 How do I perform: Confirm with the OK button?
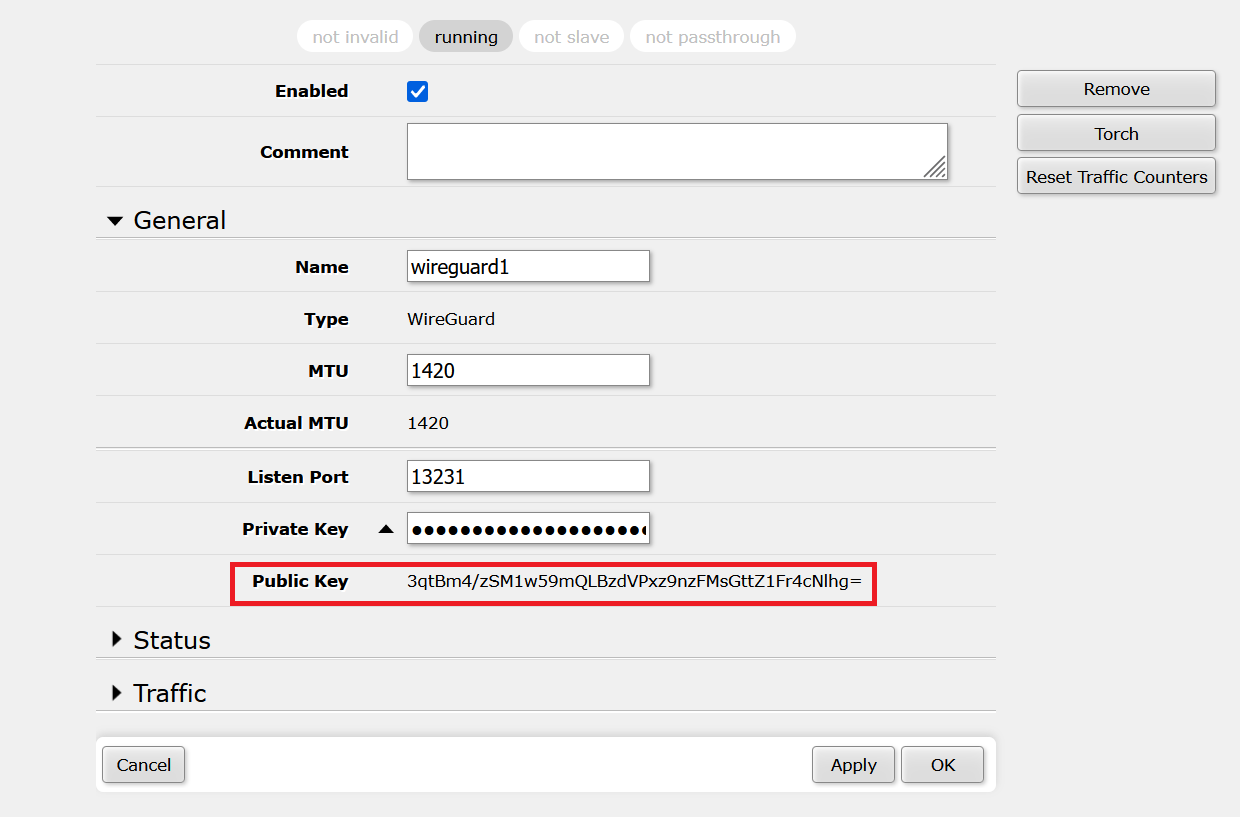click(x=942, y=765)
